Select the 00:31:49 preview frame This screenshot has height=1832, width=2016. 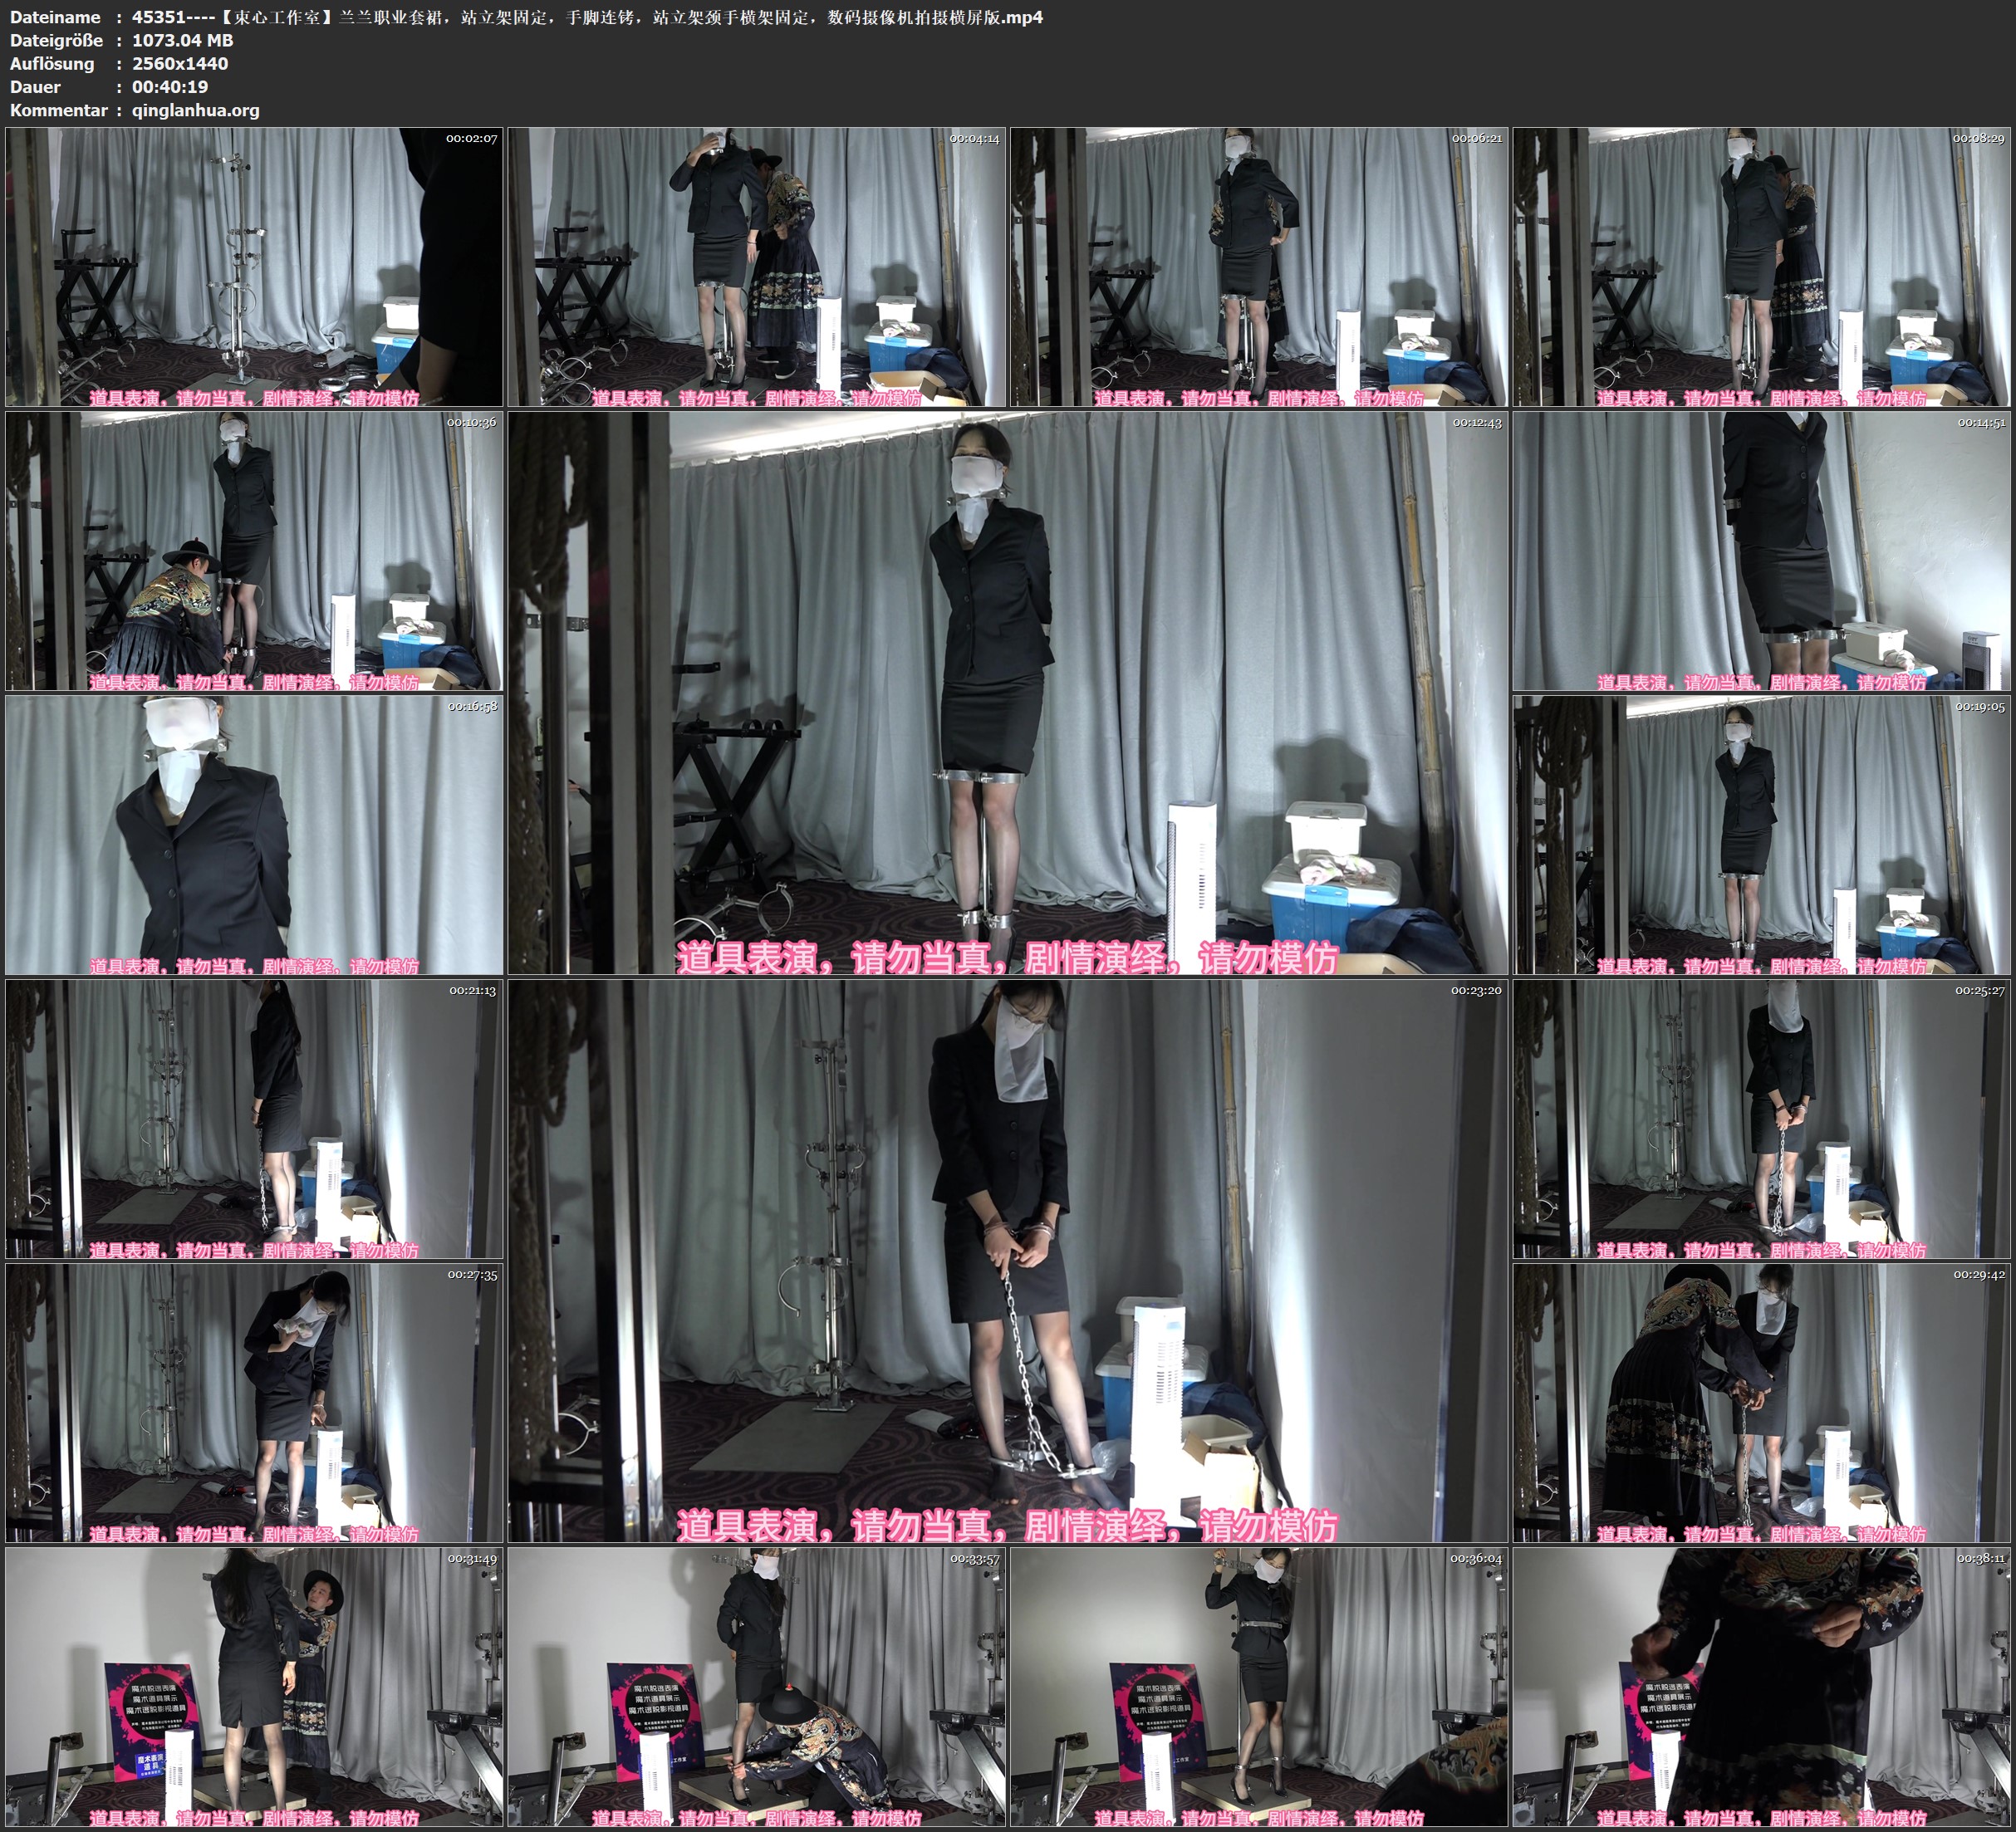click(x=254, y=1687)
